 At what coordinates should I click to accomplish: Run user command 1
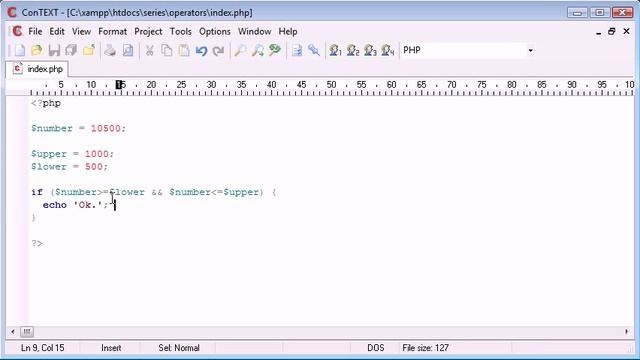coord(336,51)
